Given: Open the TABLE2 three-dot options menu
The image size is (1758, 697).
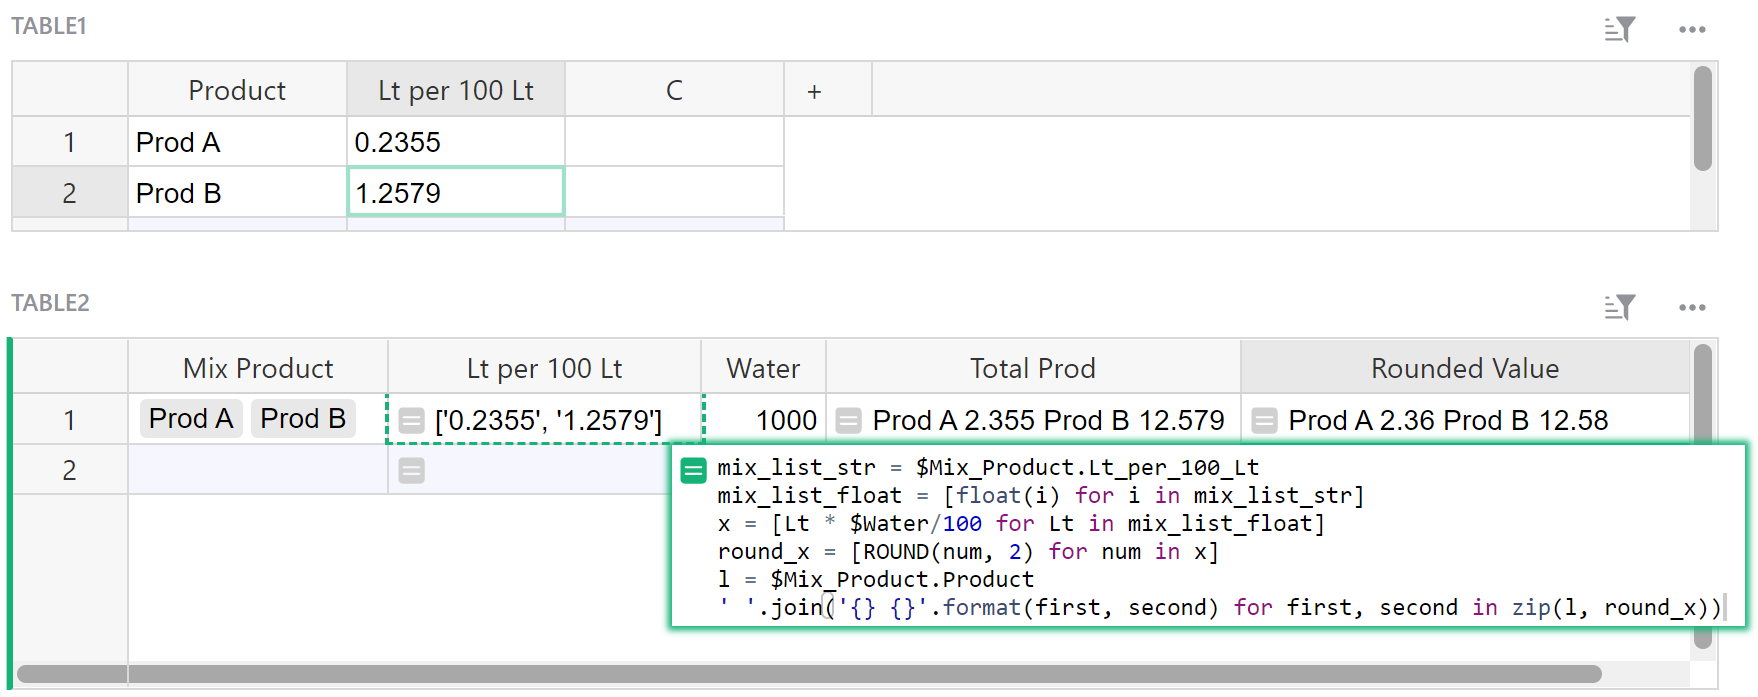Looking at the screenshot, I should tap(1692, 307).
